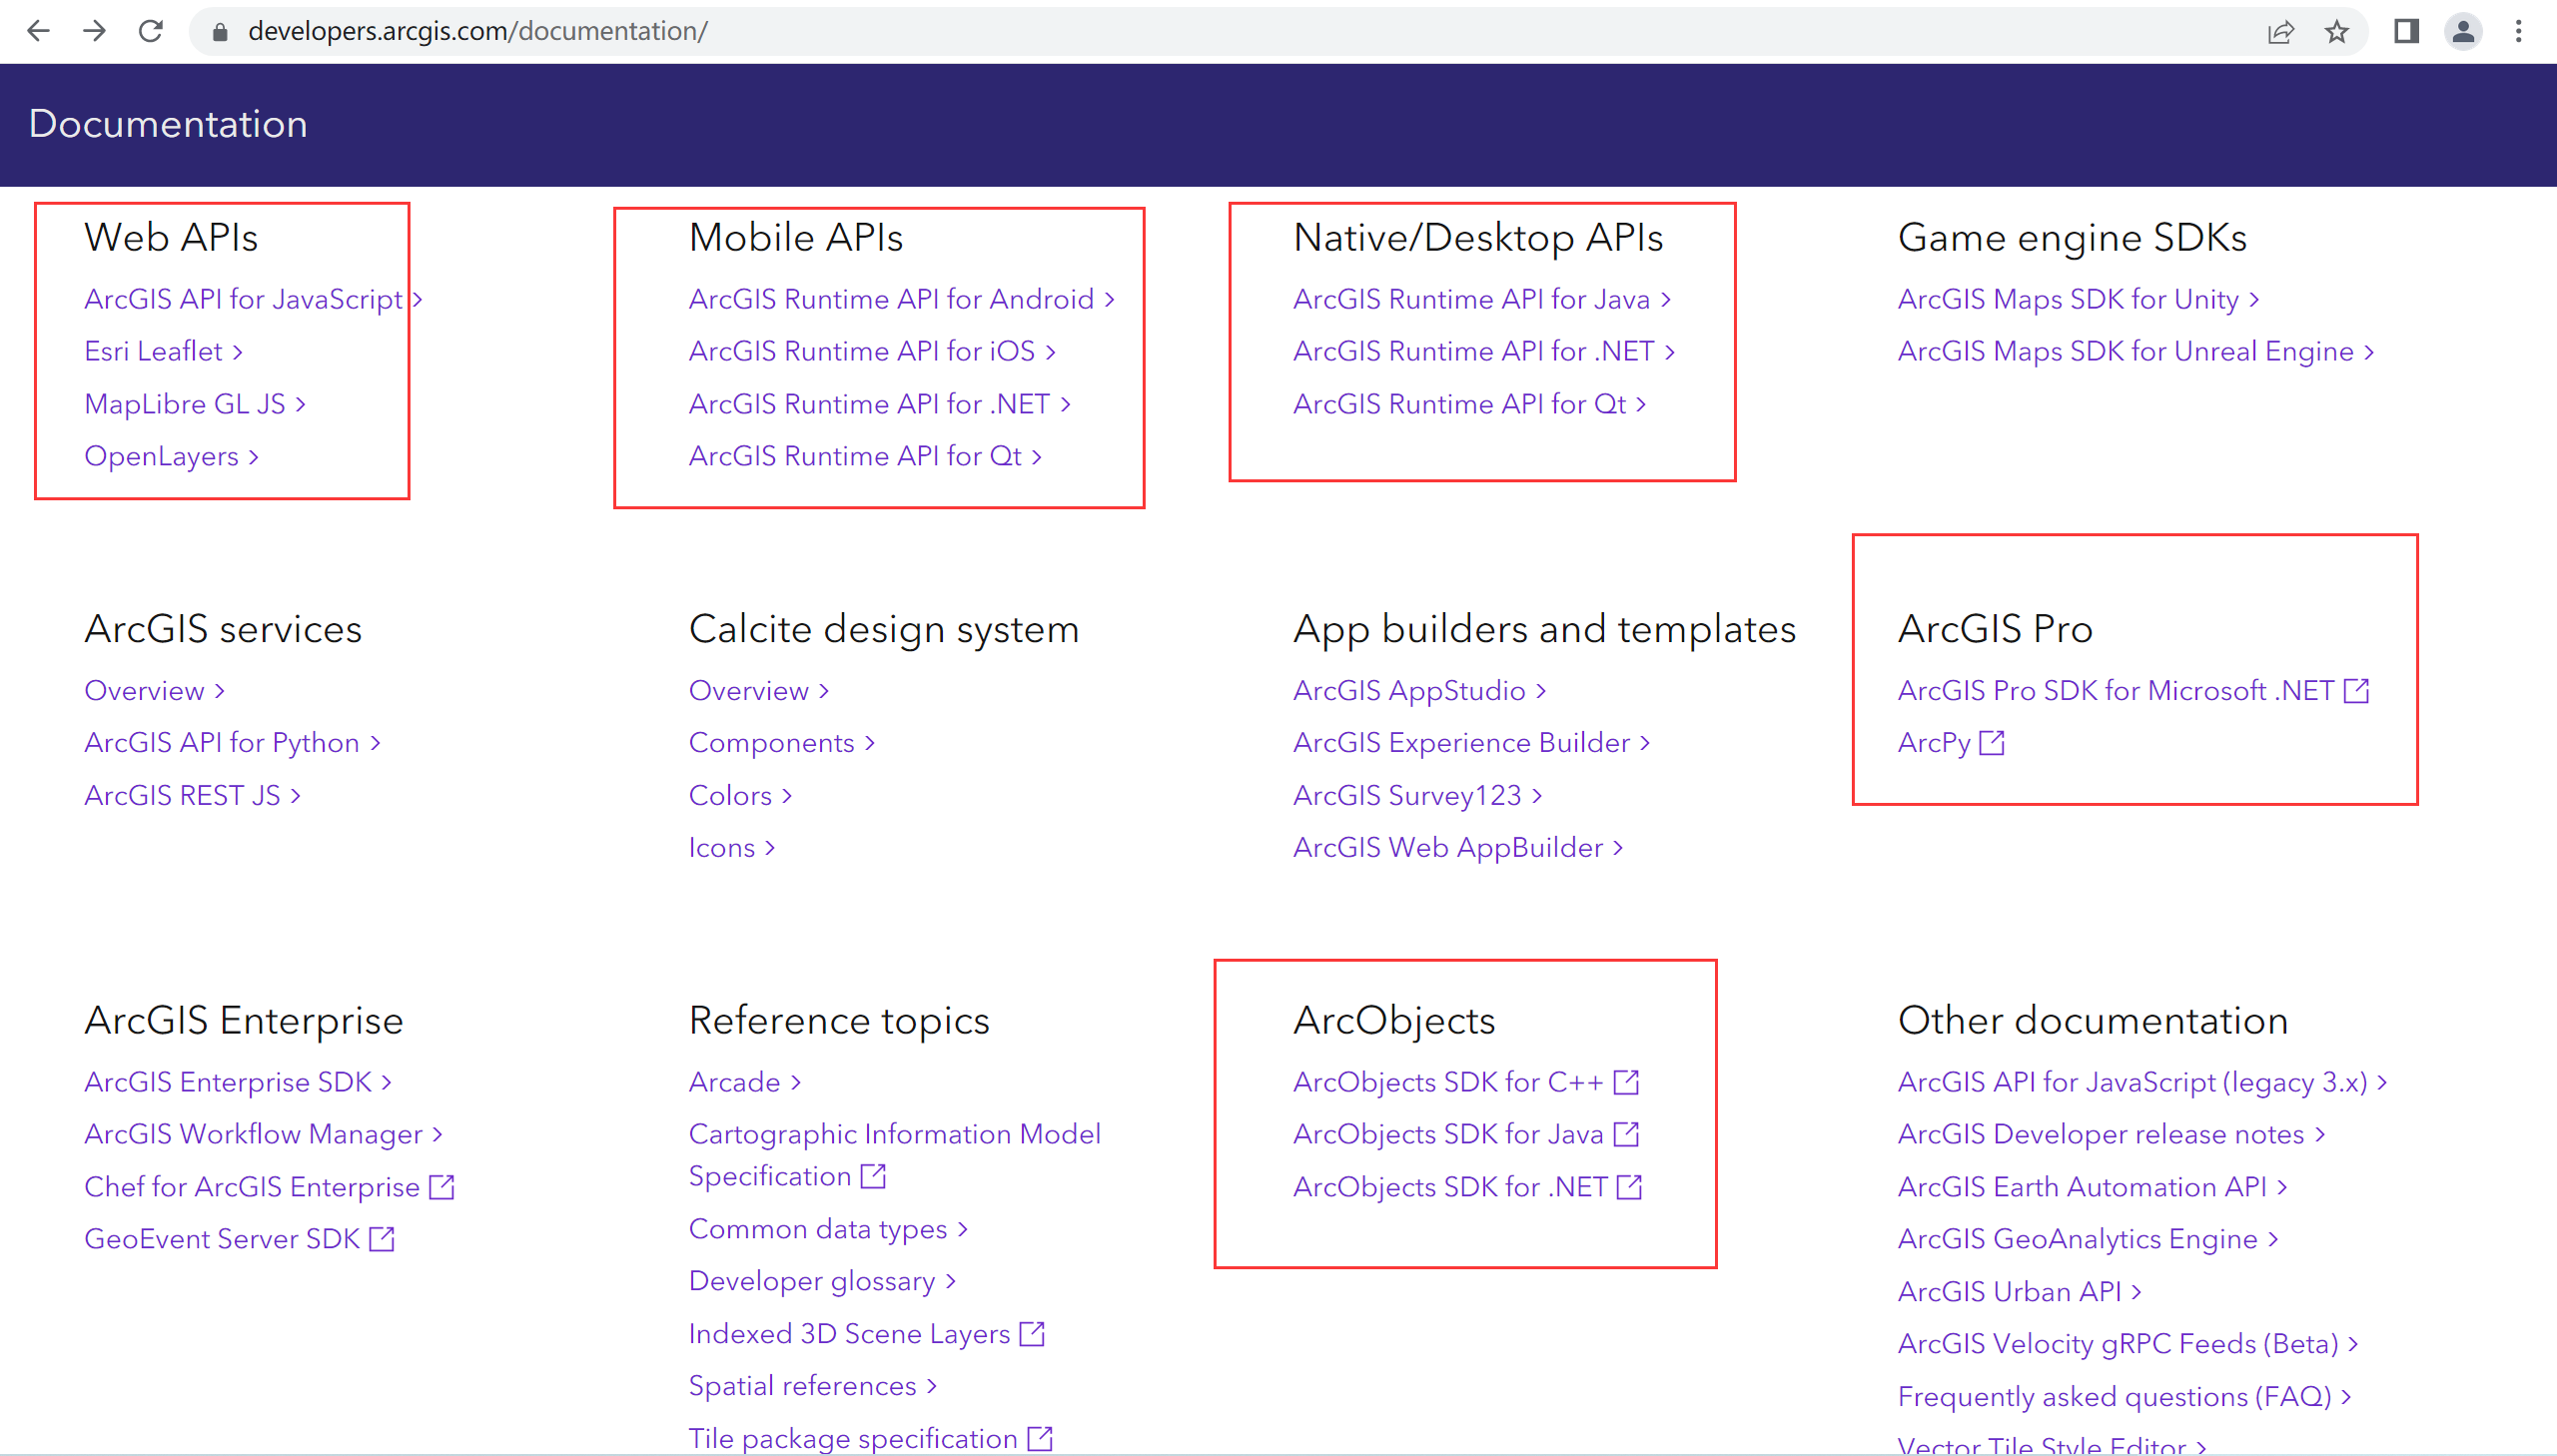Click the padlock site info icon
The width and height of the screenshot is (2557, 1456).
pyautogui.click(x=221, y=32)
